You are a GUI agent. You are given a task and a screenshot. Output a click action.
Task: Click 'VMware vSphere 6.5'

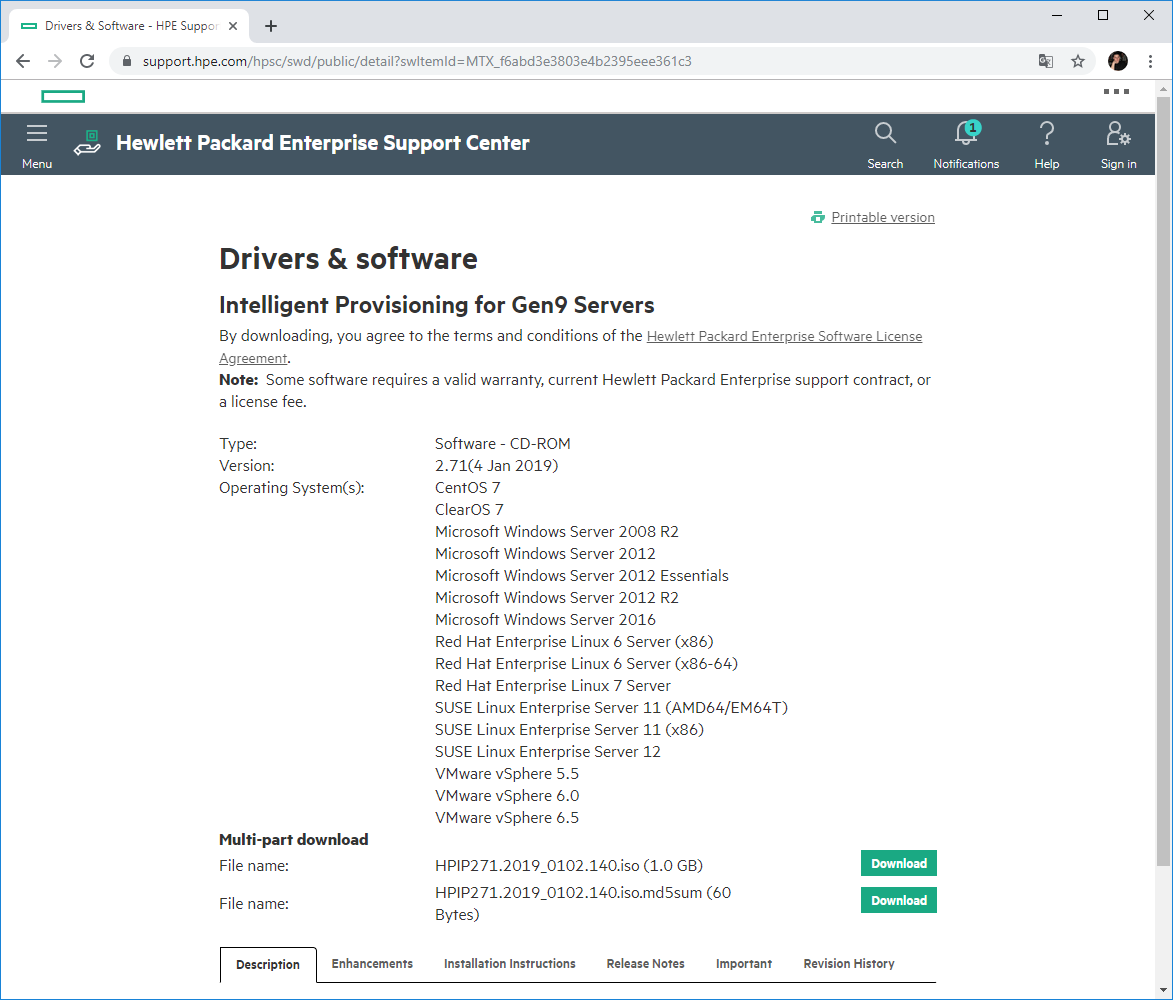click(x=507, y=818)
